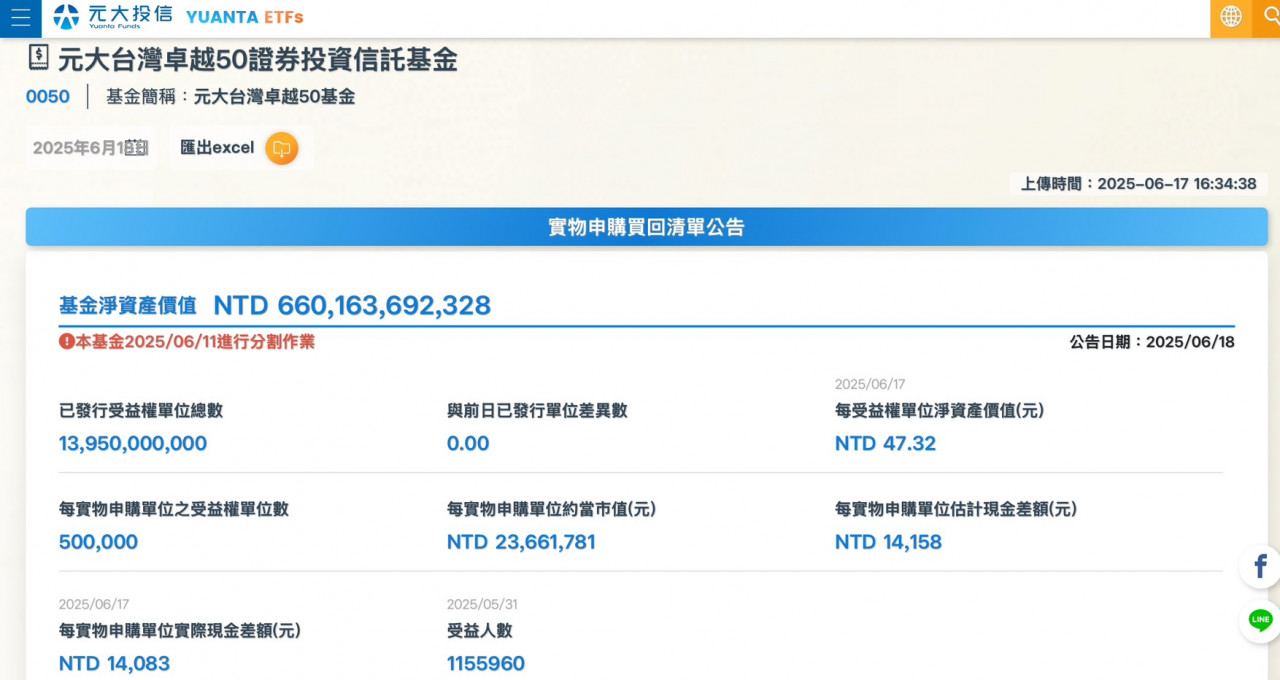The width and height of the screenshot is (1280, 680).
Task: Click the 每受益權單位淨資產價值(元) label
Action: point(939,411)
